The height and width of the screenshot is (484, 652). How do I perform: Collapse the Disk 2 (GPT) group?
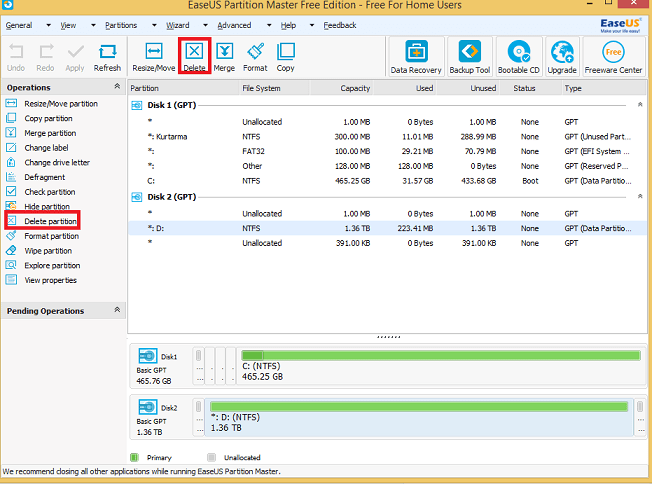pyautogui.click(x=640, y=196)
